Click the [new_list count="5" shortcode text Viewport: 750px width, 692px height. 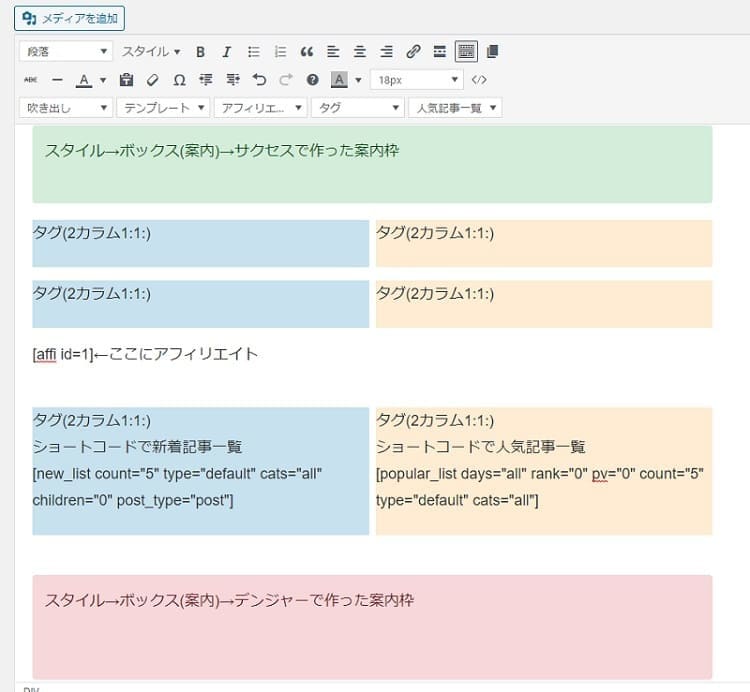tap(177, 474)
